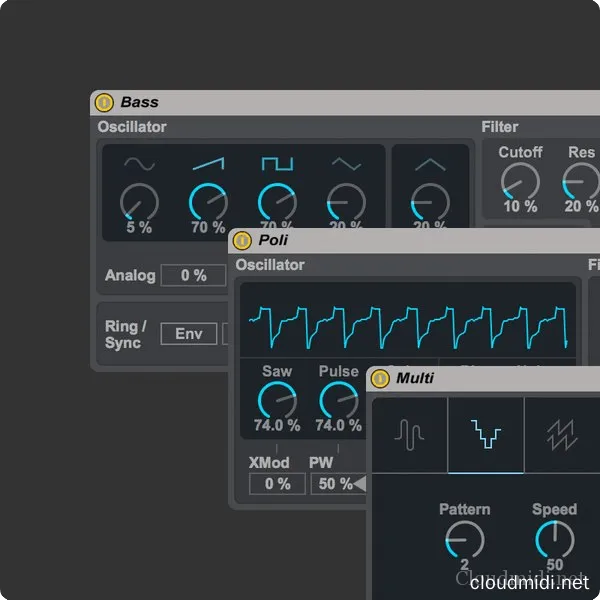
Task: Select the stepped V-shape tab in Multi
Action: (x=486, y=434)
